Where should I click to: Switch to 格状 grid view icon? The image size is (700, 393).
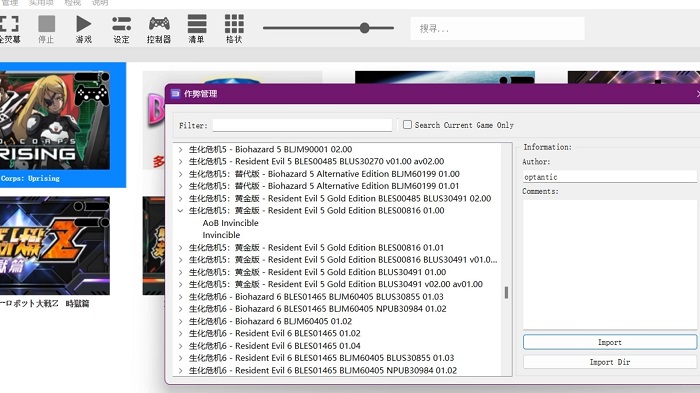234,24
